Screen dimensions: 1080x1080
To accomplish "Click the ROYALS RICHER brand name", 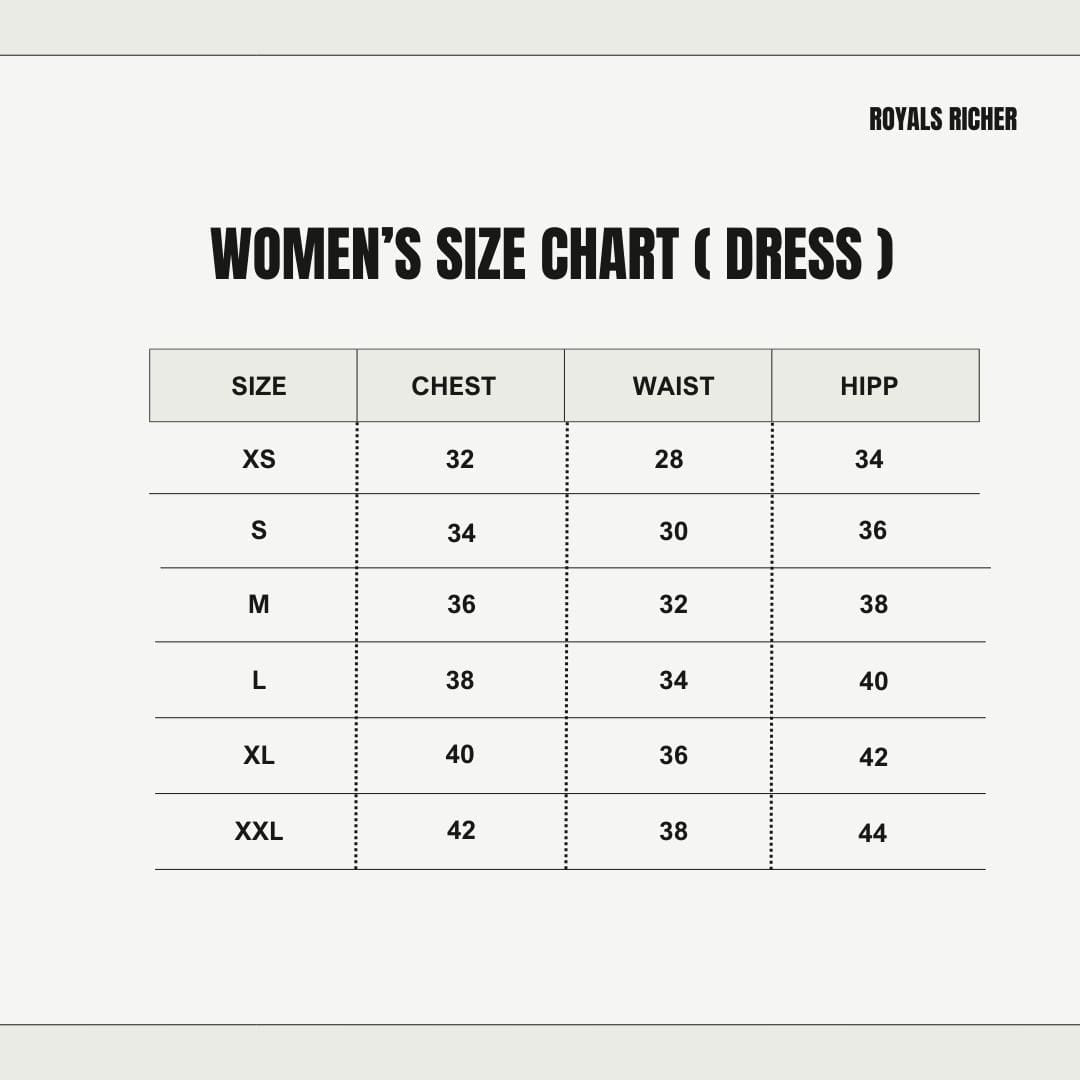I will pyautogui.click(x=942, y=119).
